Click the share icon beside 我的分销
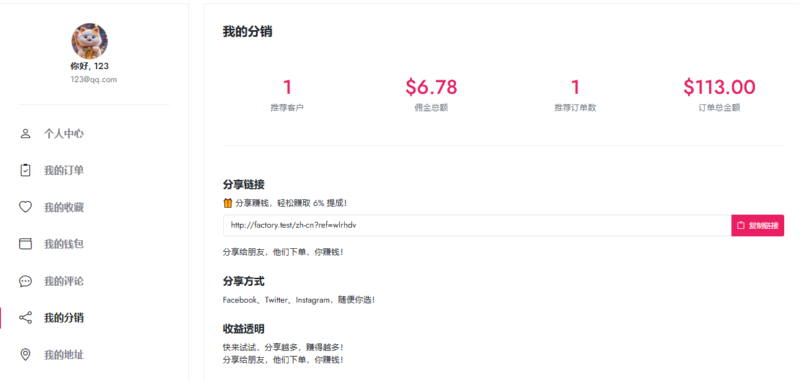800x381 pixels. pyautogui.click(x=25, y=318)
